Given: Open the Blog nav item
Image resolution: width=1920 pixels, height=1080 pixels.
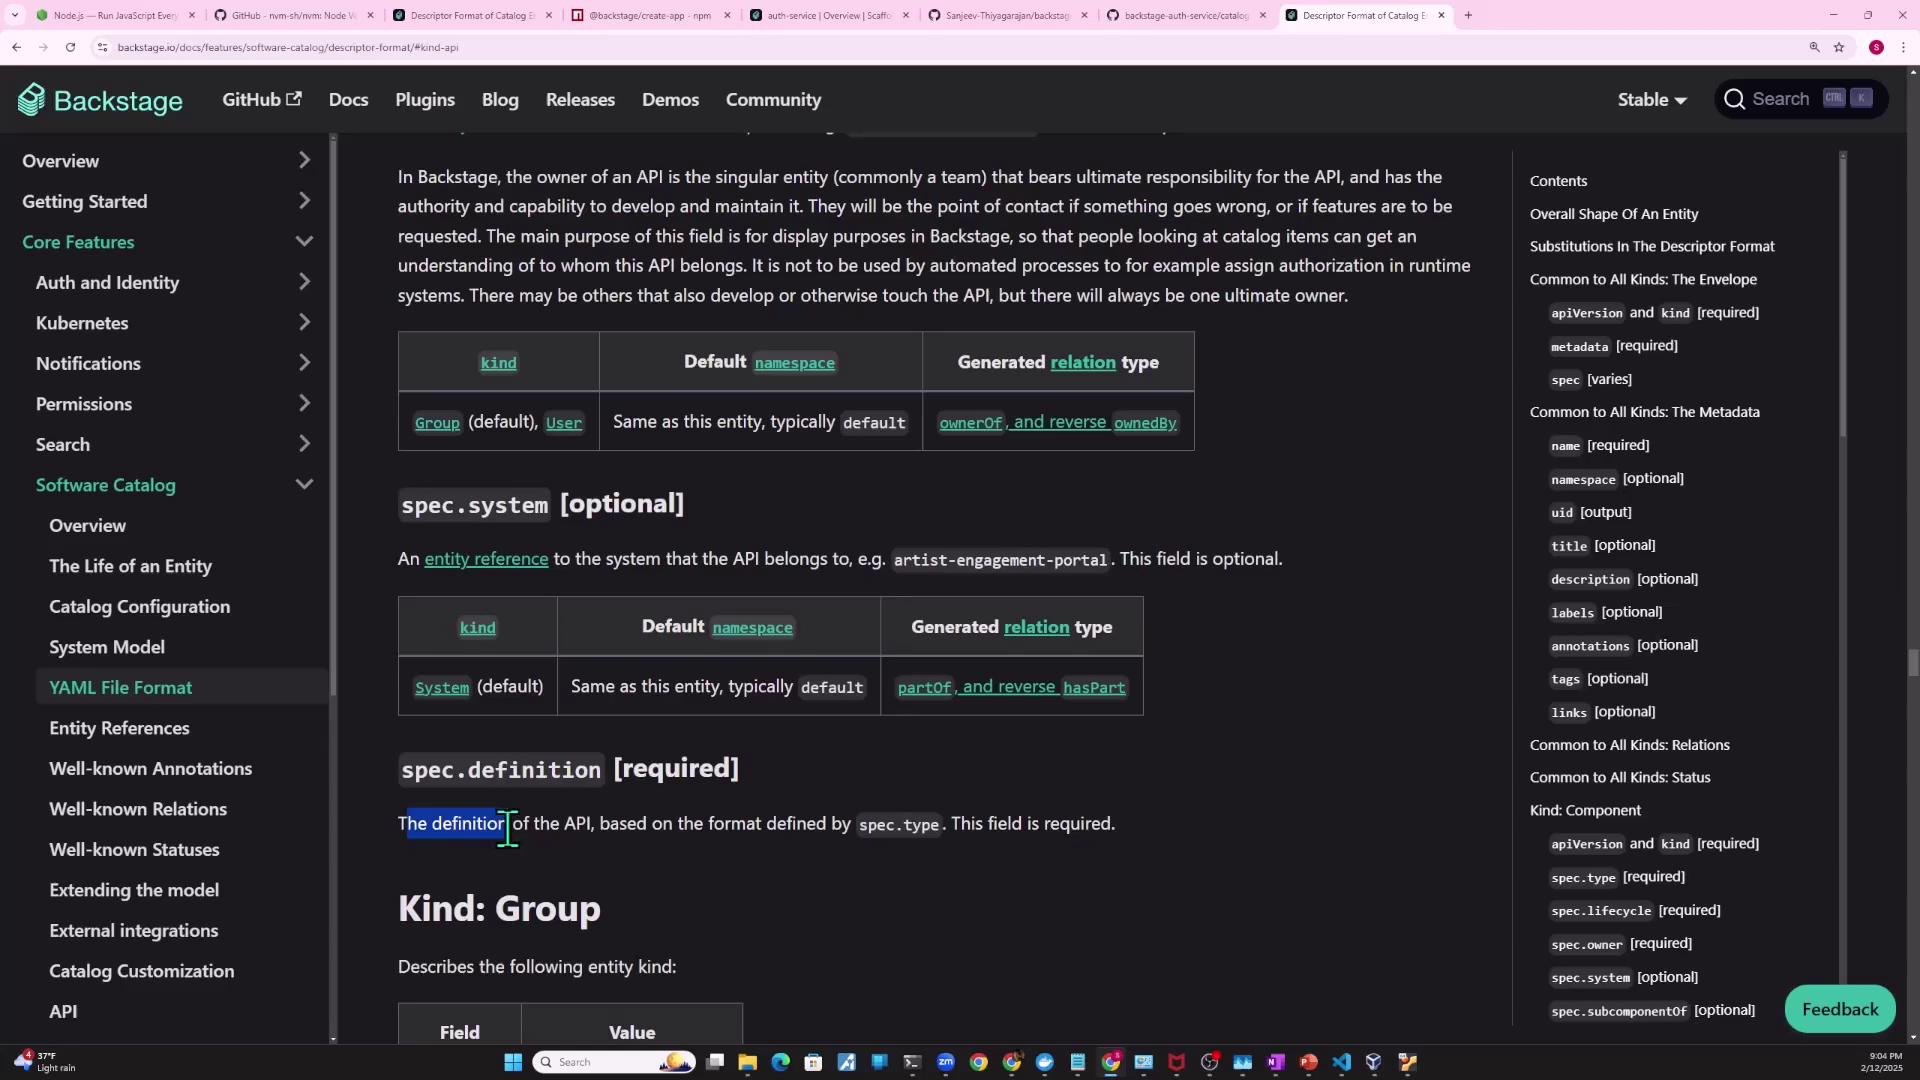Looking at the screenshot, I should click(500, 100).
